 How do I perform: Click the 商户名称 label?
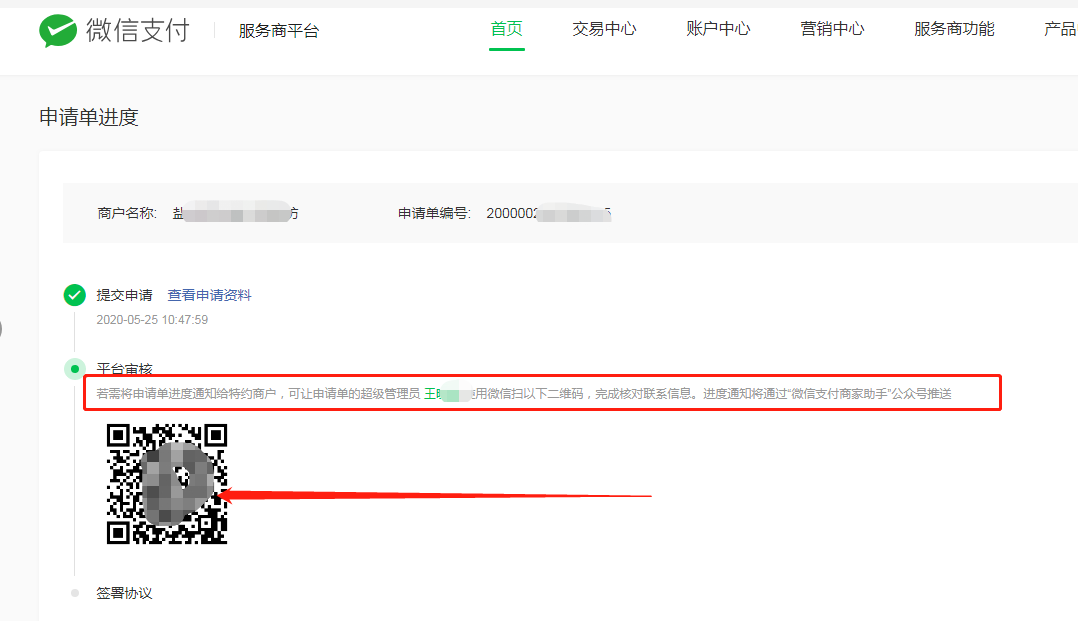click(x=127, y=213)
